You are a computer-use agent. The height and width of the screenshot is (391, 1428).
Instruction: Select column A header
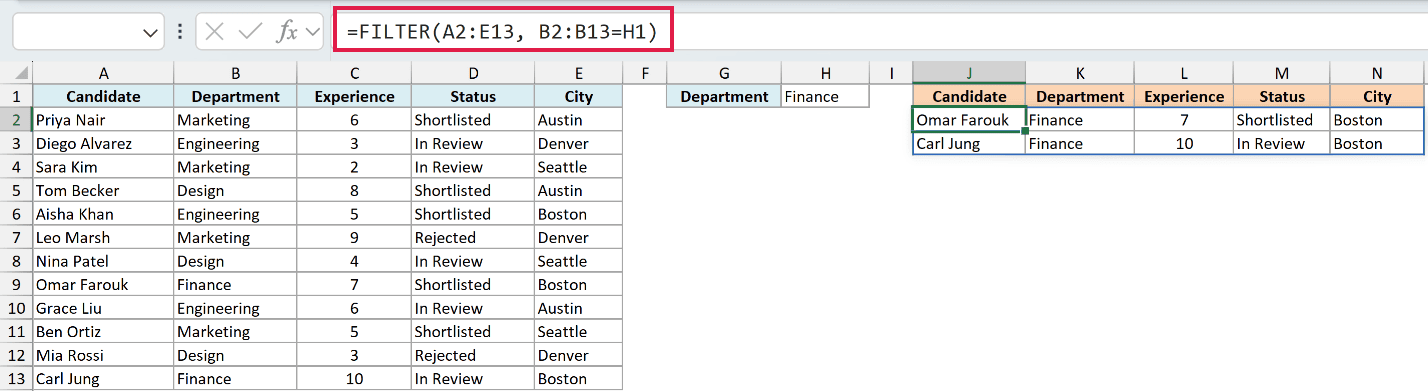click(103, 73)
